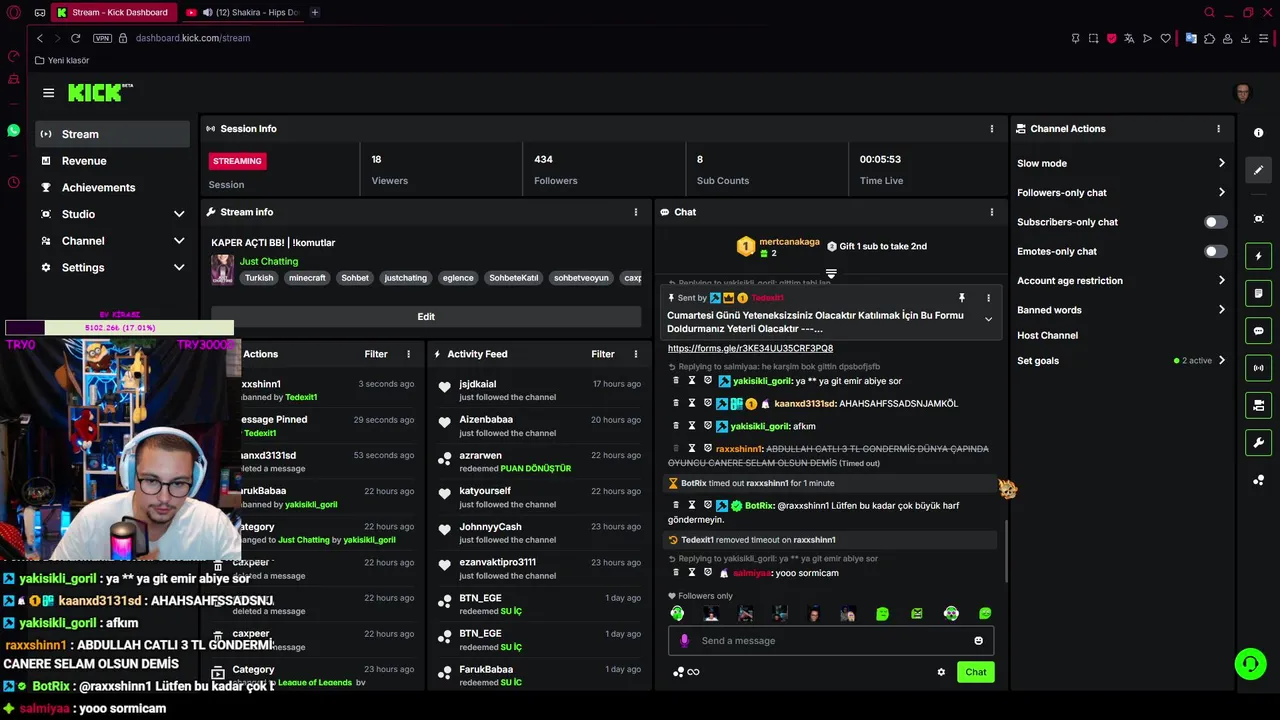Image resolution: width=1280 pixels, height=720 pixels.
Task: Open the green headset support button
Action: [1250, 664]
